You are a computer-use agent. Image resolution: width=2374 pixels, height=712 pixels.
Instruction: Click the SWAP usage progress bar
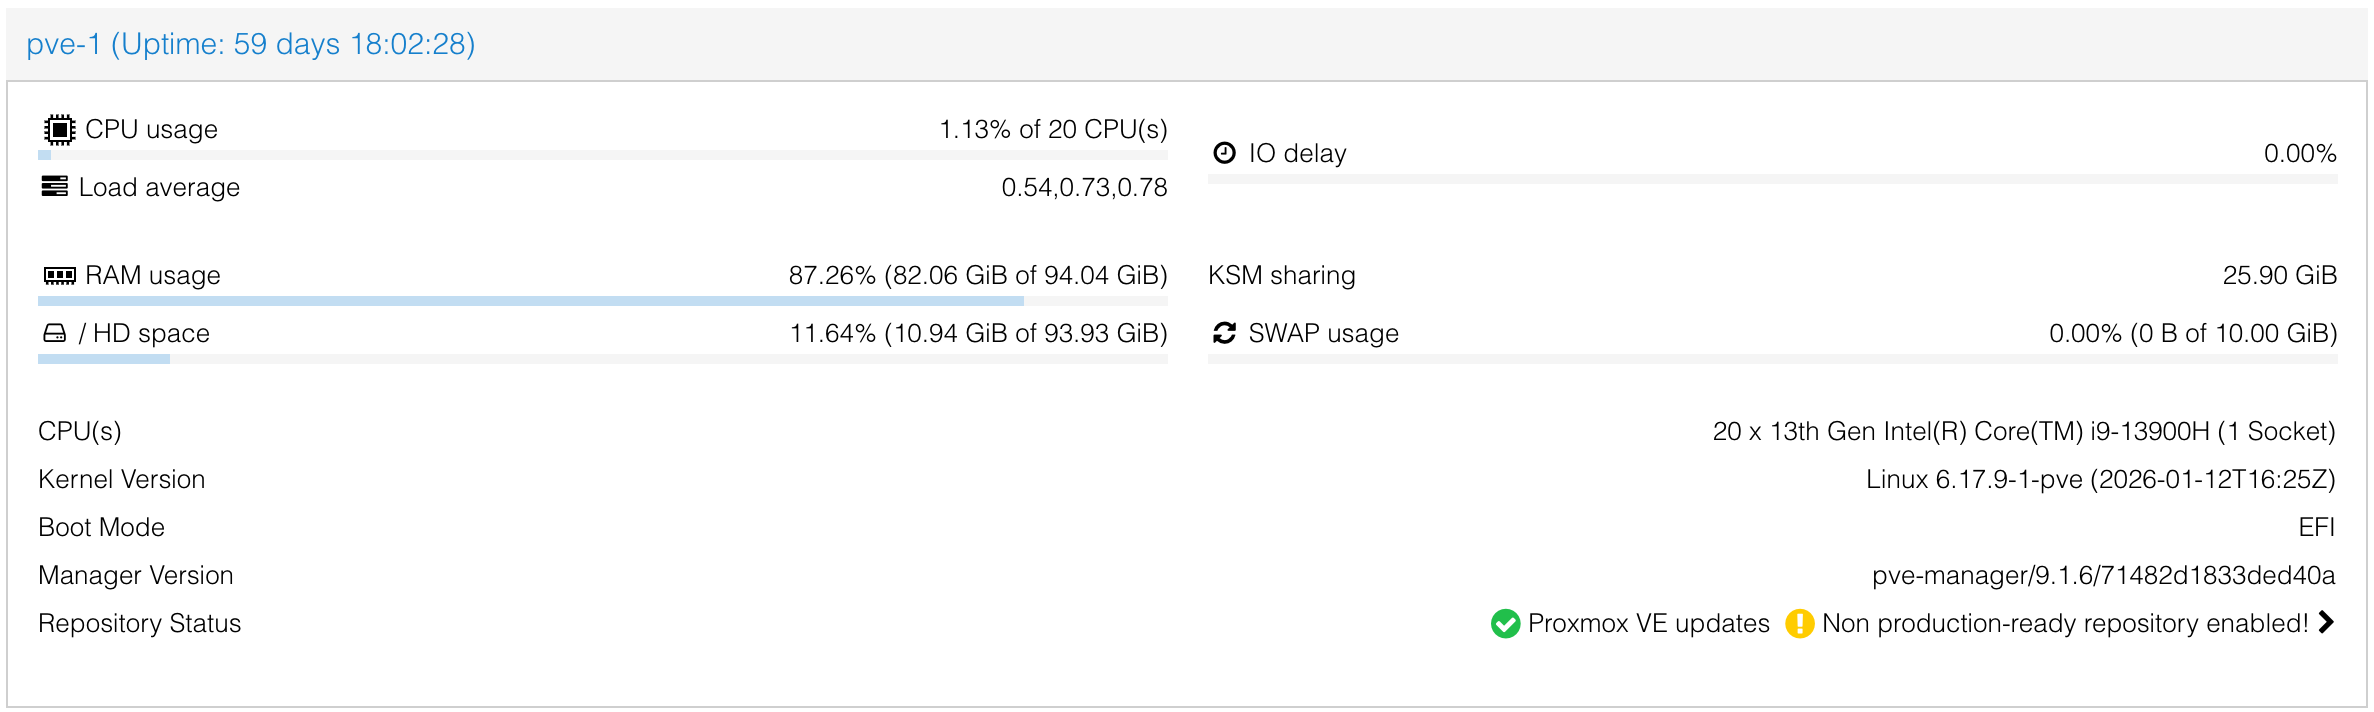click(1773, 359)
